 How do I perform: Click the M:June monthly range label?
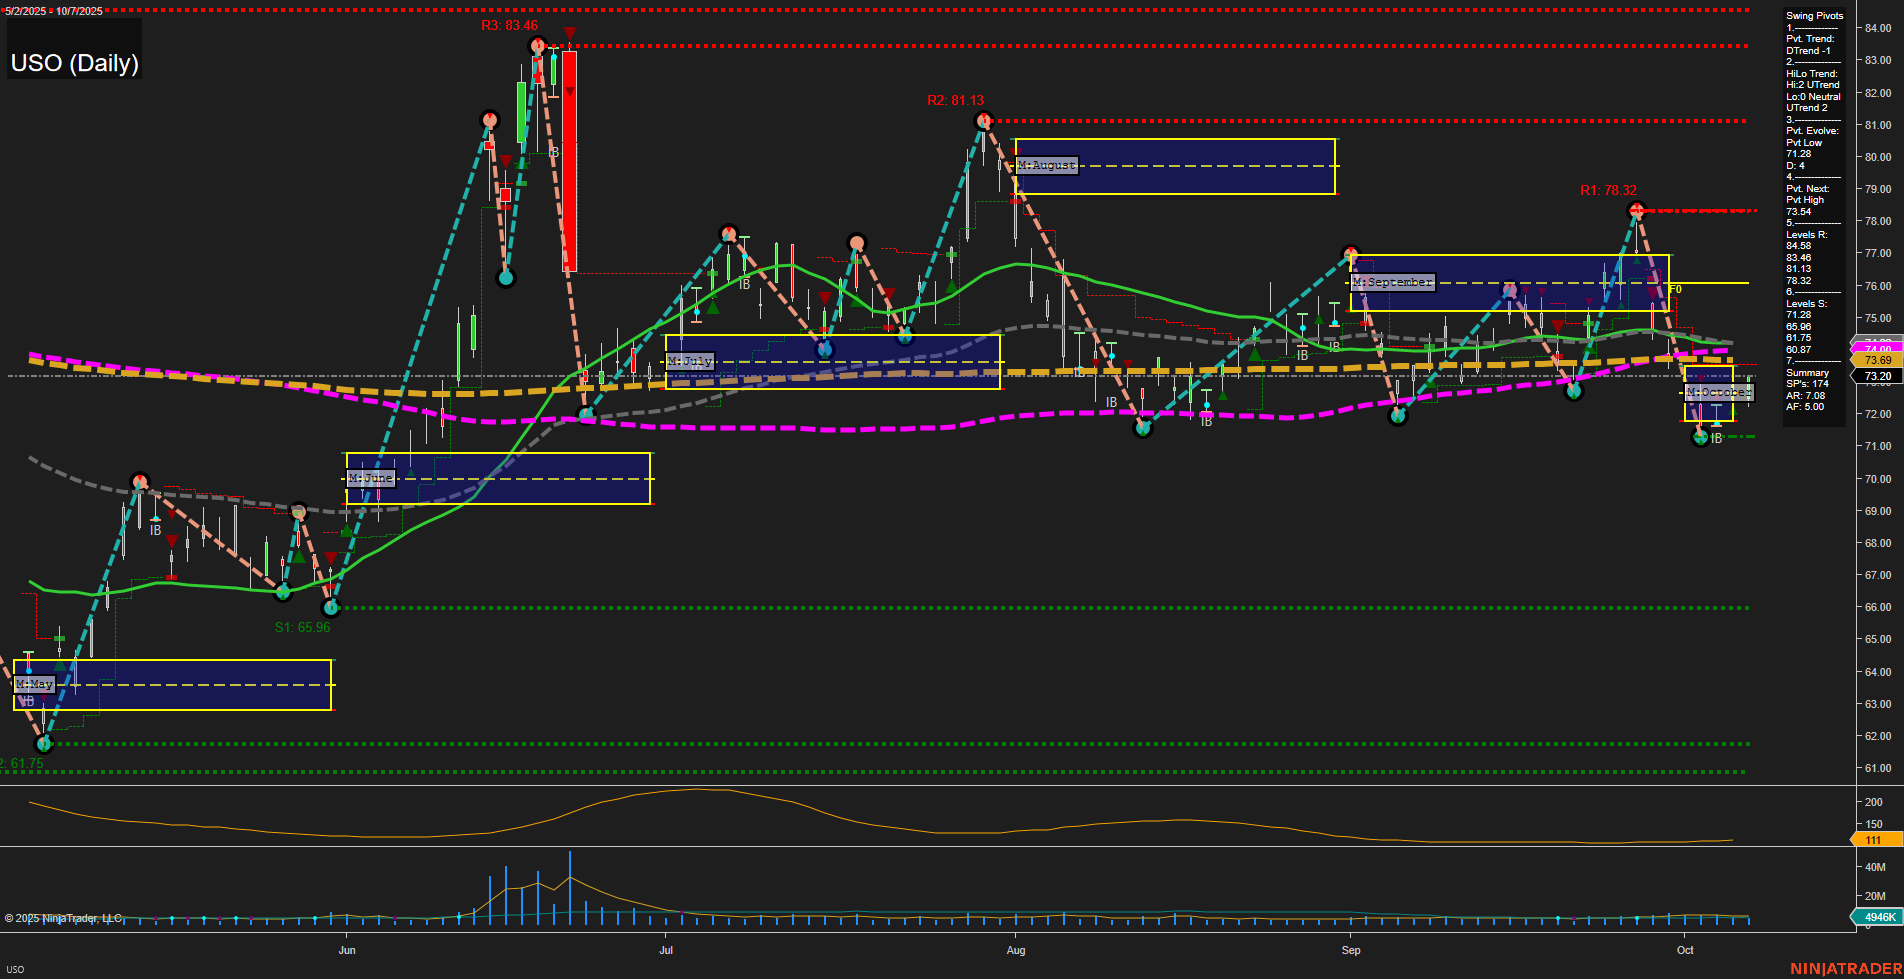370,478
